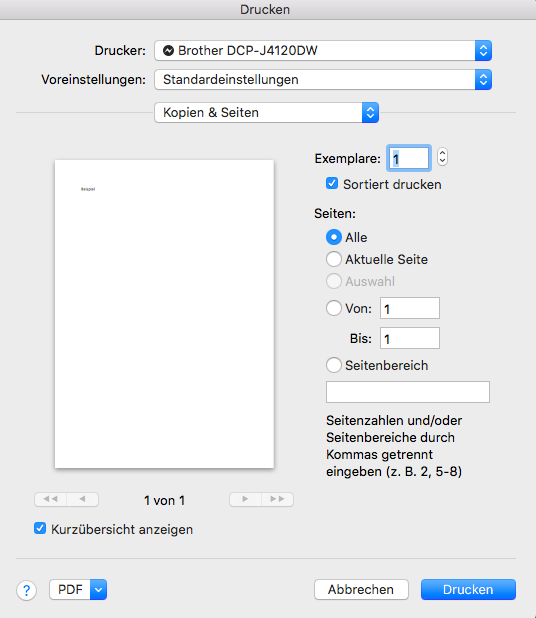Open the Drucker printer dropdown
The image size is (536, 618).
323,50
